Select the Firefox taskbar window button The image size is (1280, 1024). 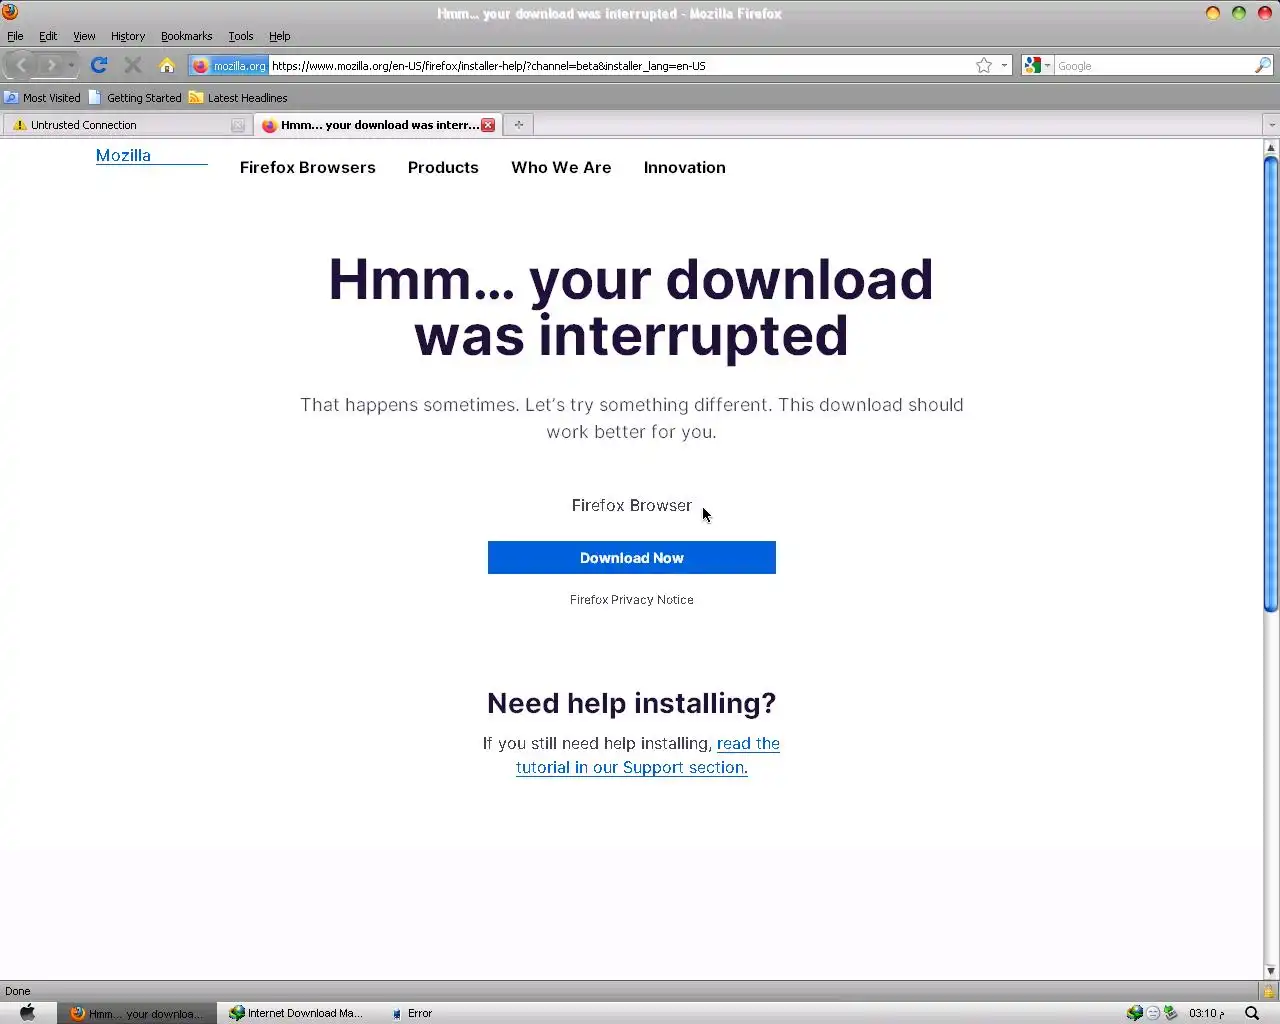pyautogui.click(x=136, y=1013)
